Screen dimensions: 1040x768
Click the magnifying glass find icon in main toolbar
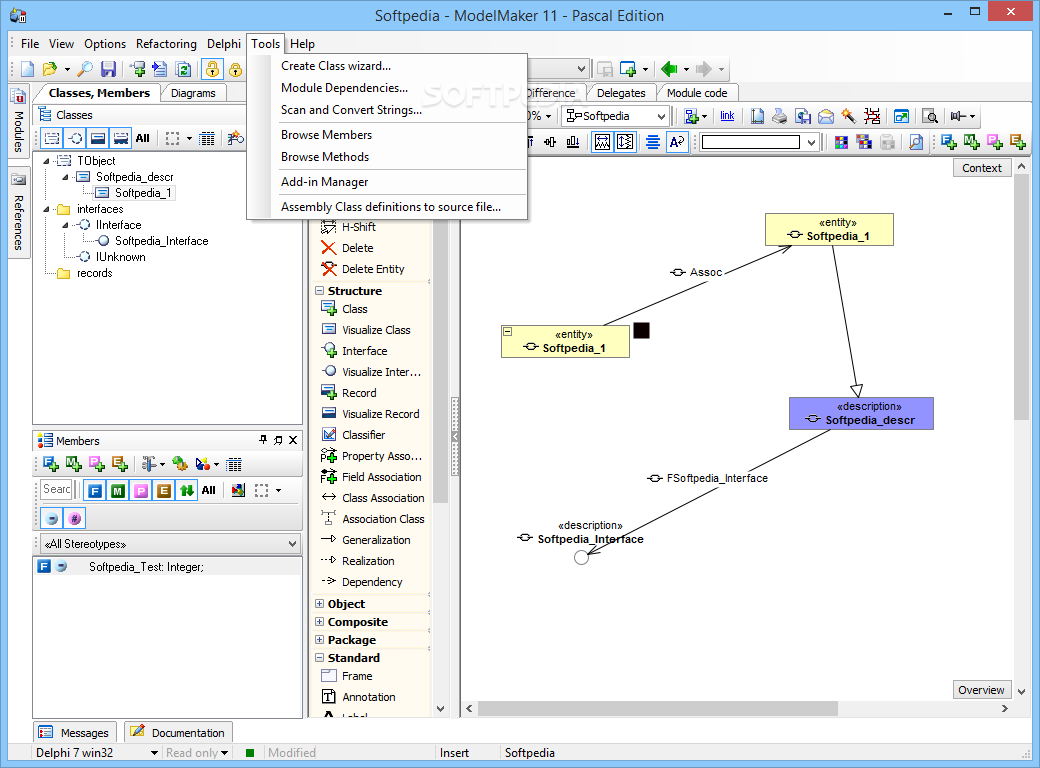point(85,69)
